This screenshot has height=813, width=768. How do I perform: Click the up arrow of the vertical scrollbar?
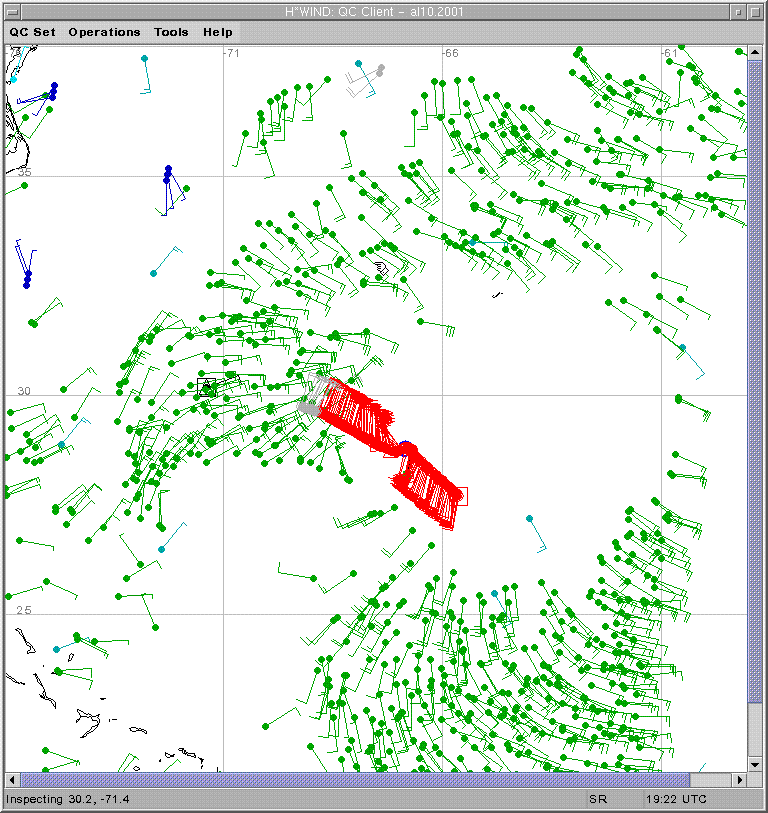[755, 52]
